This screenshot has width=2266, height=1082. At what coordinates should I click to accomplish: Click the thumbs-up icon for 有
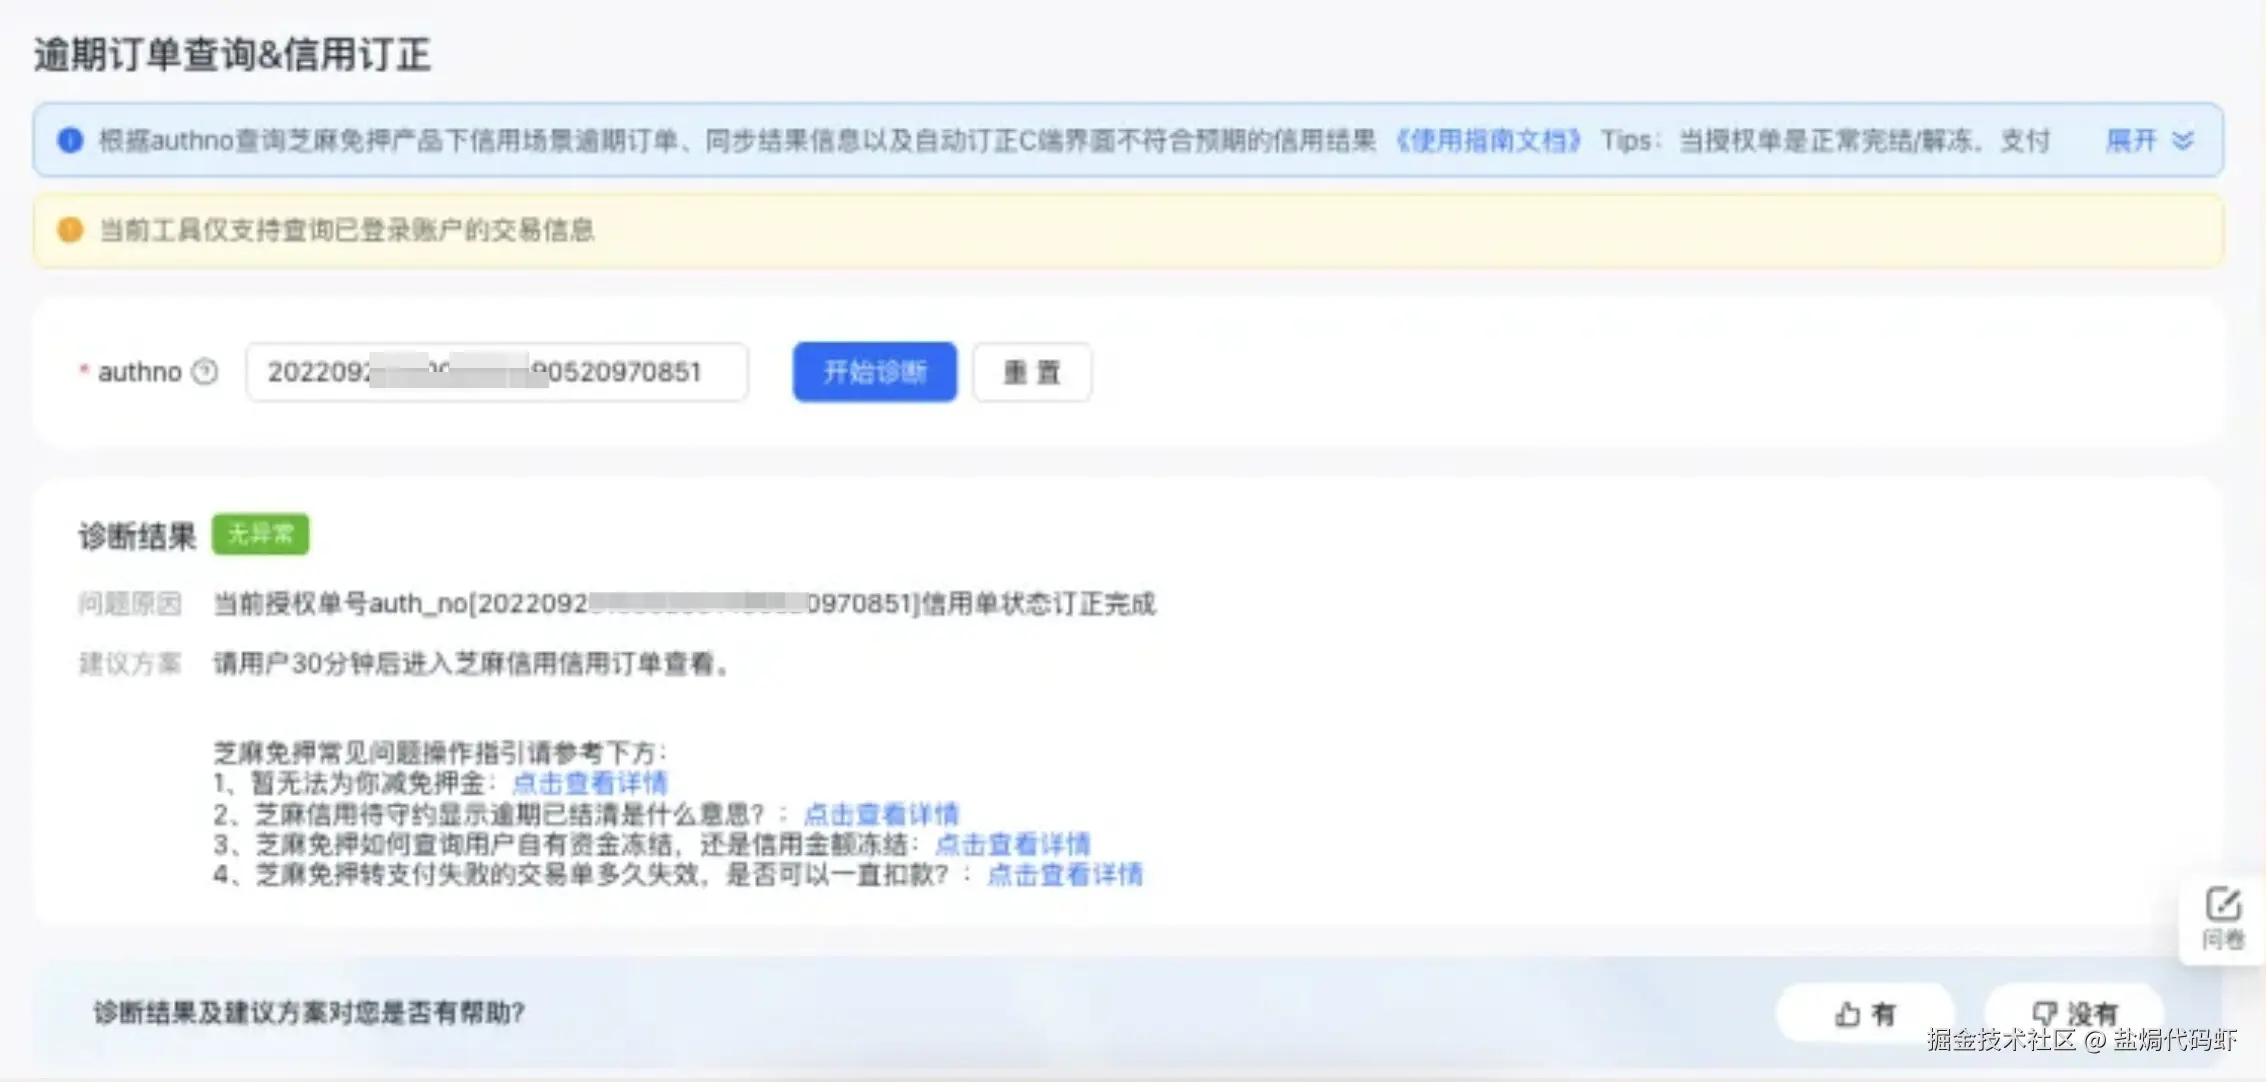[1847, 1014]
